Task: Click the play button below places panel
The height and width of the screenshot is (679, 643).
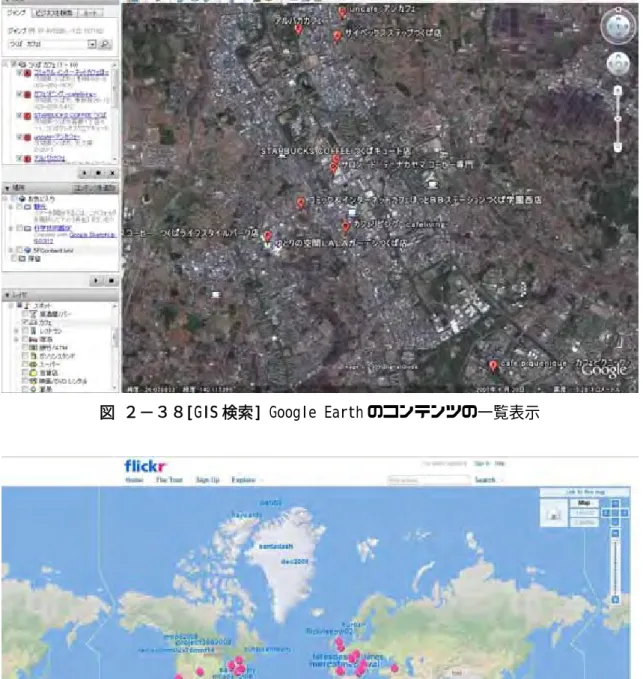Action: 96,281
